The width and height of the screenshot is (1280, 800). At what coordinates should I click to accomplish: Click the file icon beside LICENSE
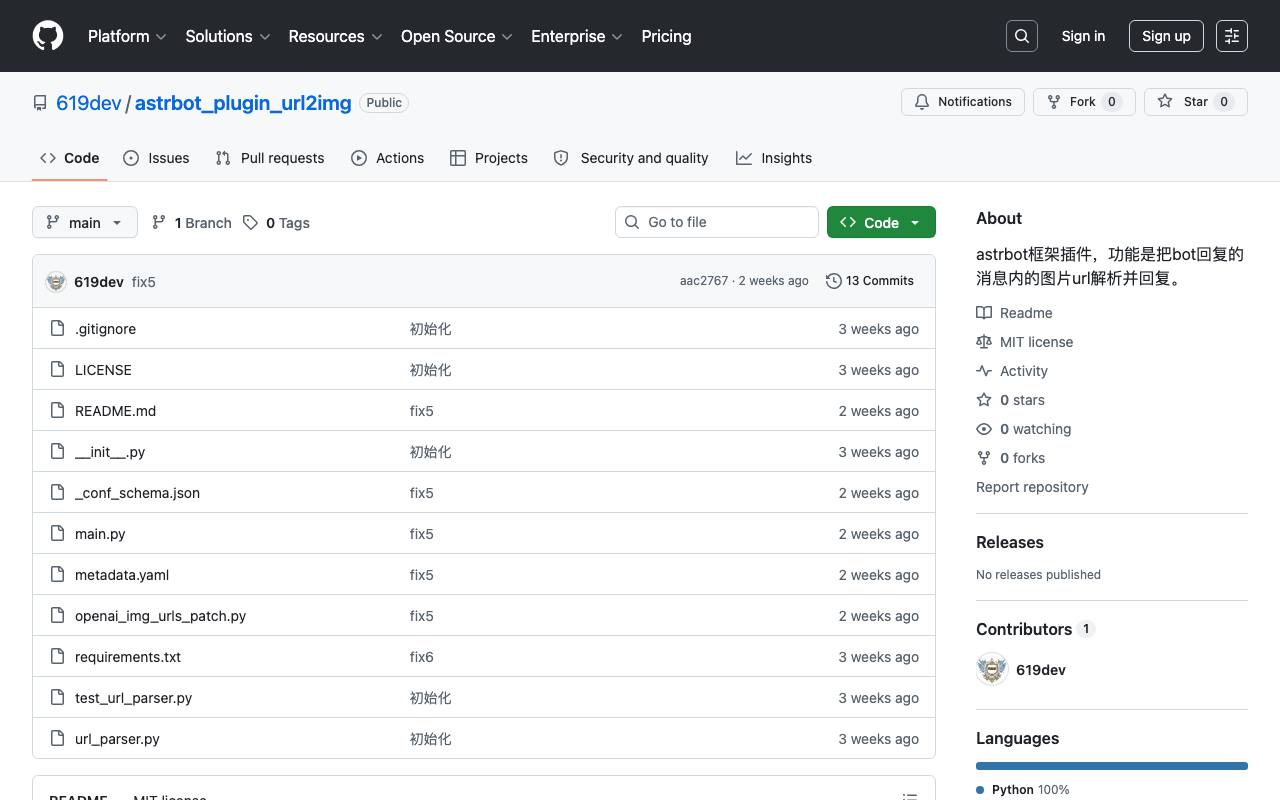point(57,369)
